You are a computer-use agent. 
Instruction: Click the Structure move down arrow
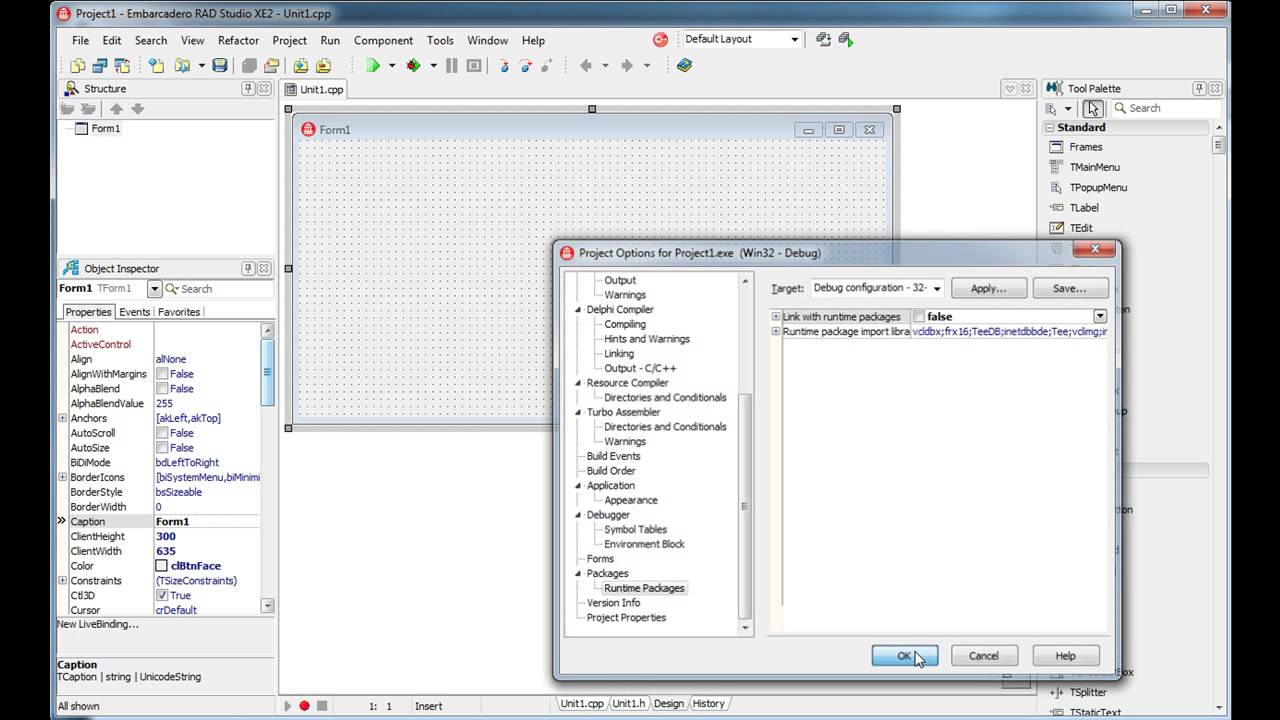click(138, 109)
